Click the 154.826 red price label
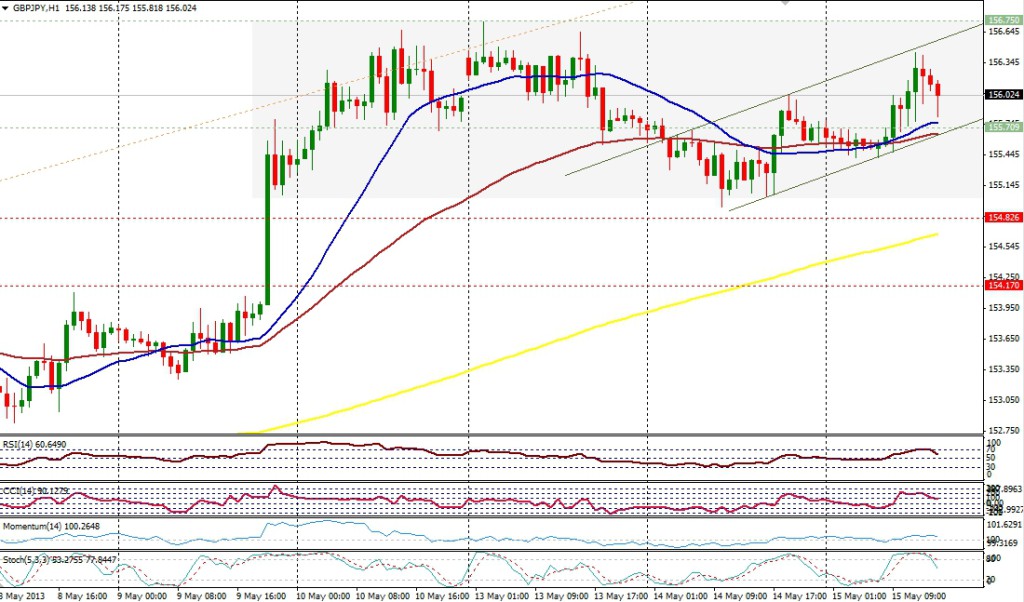Viewport: 1024px width, 602px height. click(1003, 217)
